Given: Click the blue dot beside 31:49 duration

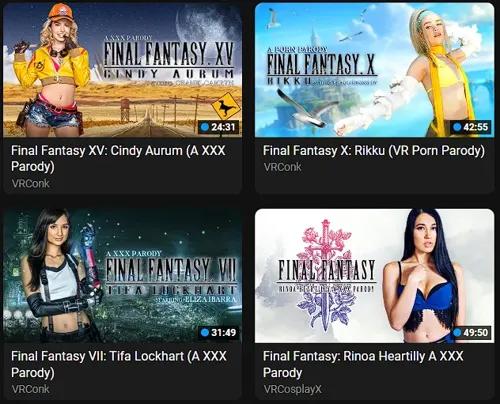Looking at the screenshot, I should point(205,332).
